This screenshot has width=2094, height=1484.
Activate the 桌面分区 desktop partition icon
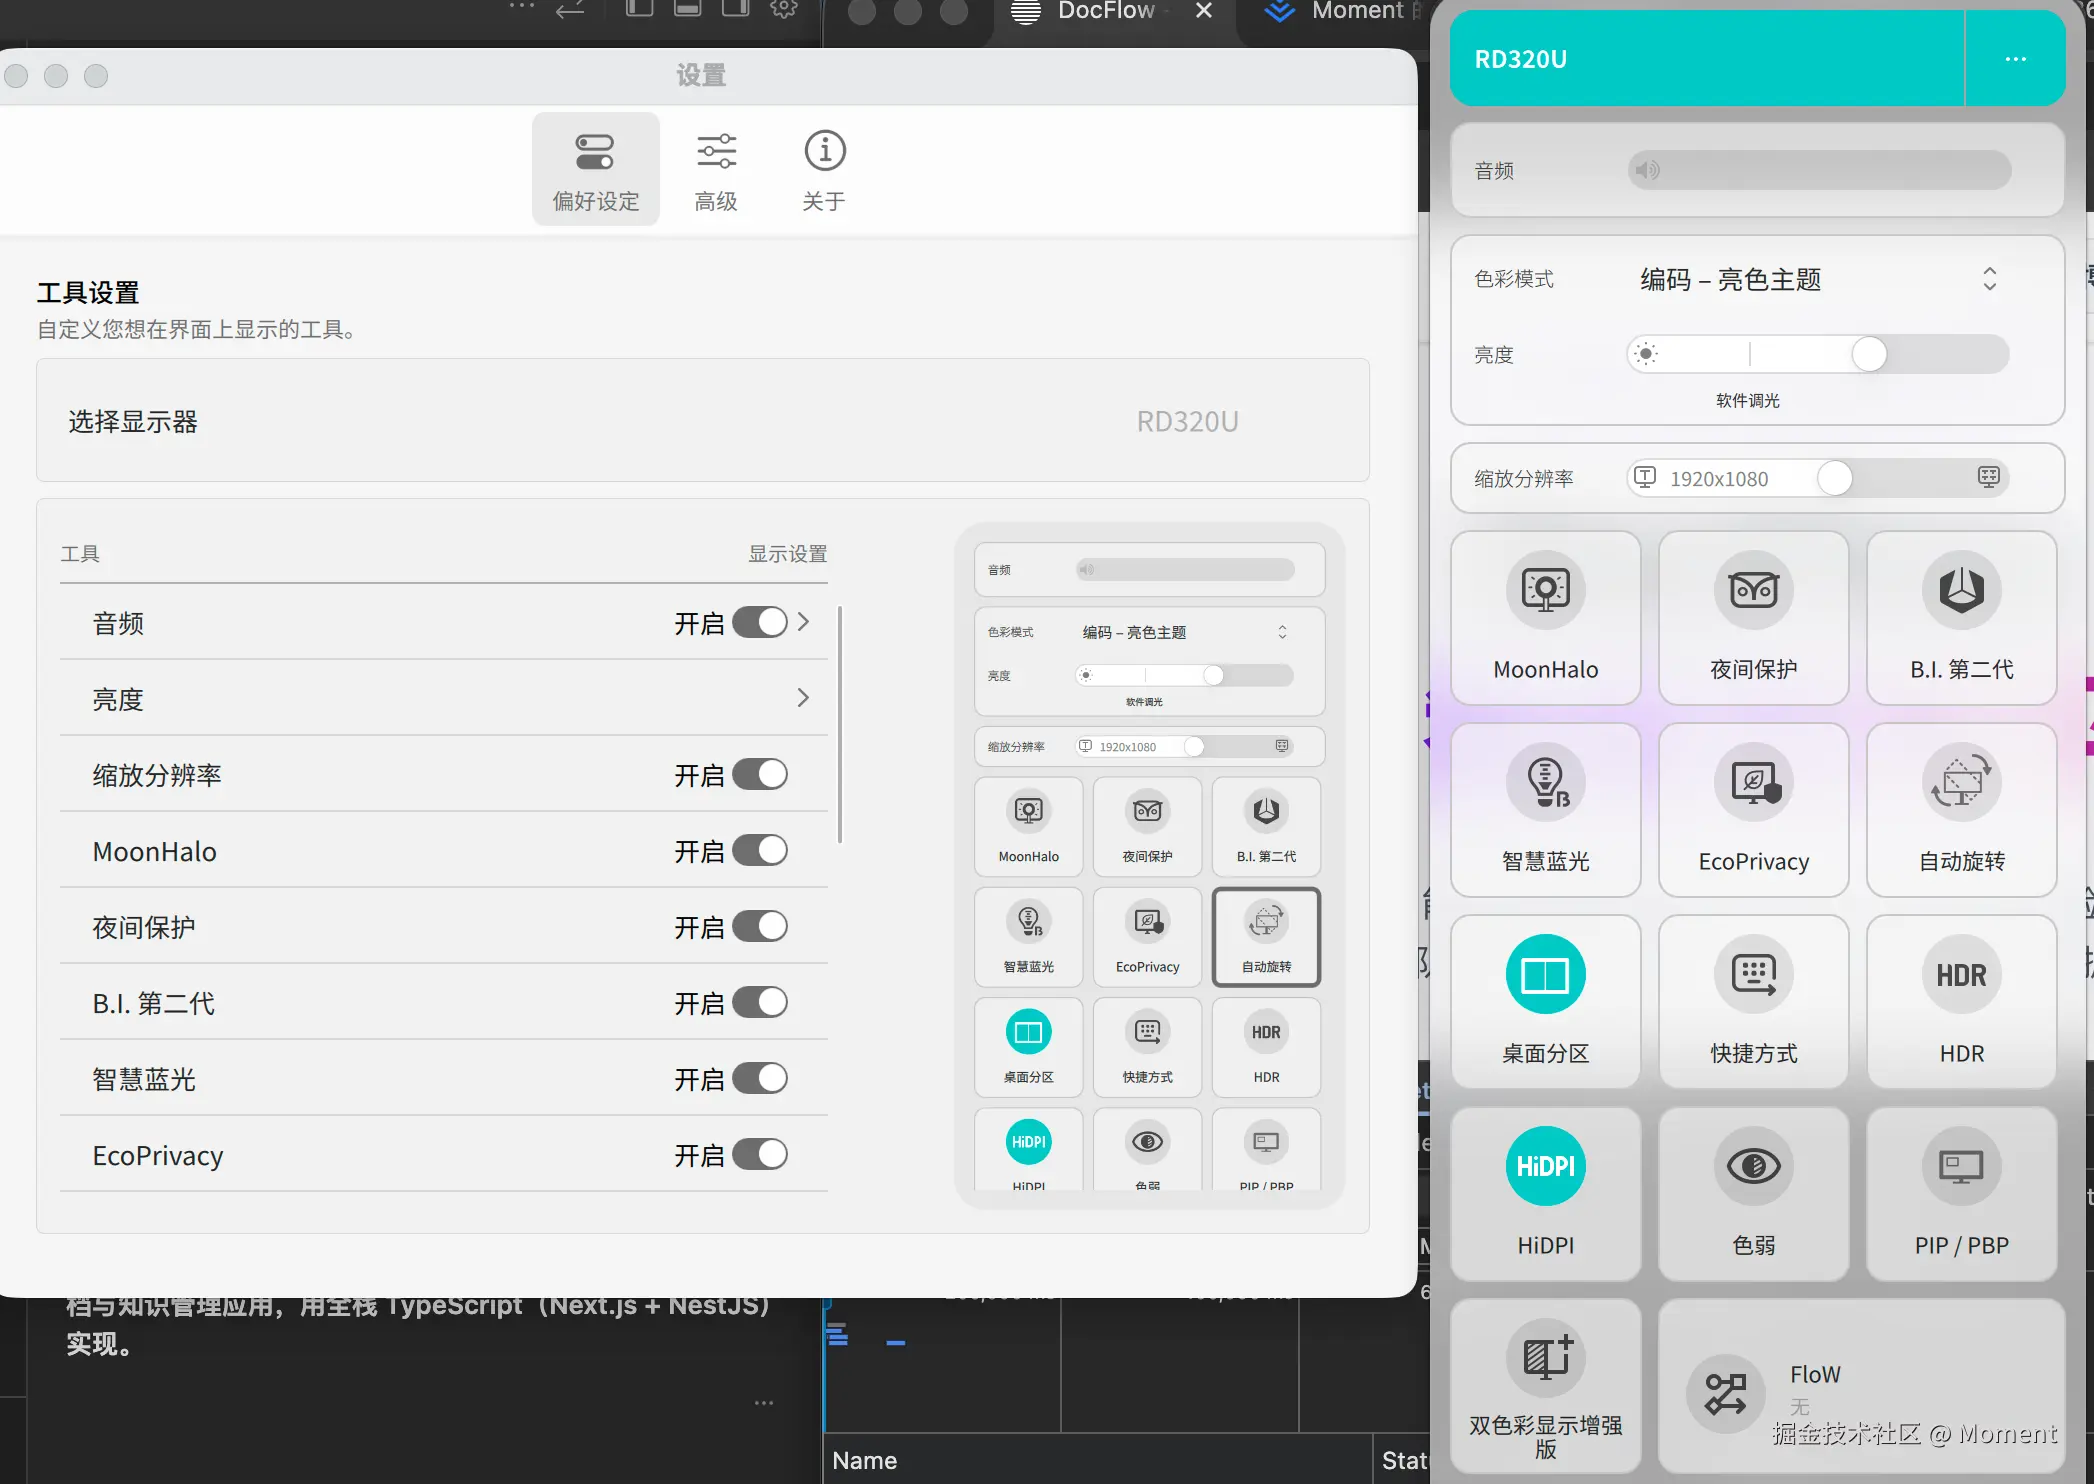click(x=1545, y=974)
